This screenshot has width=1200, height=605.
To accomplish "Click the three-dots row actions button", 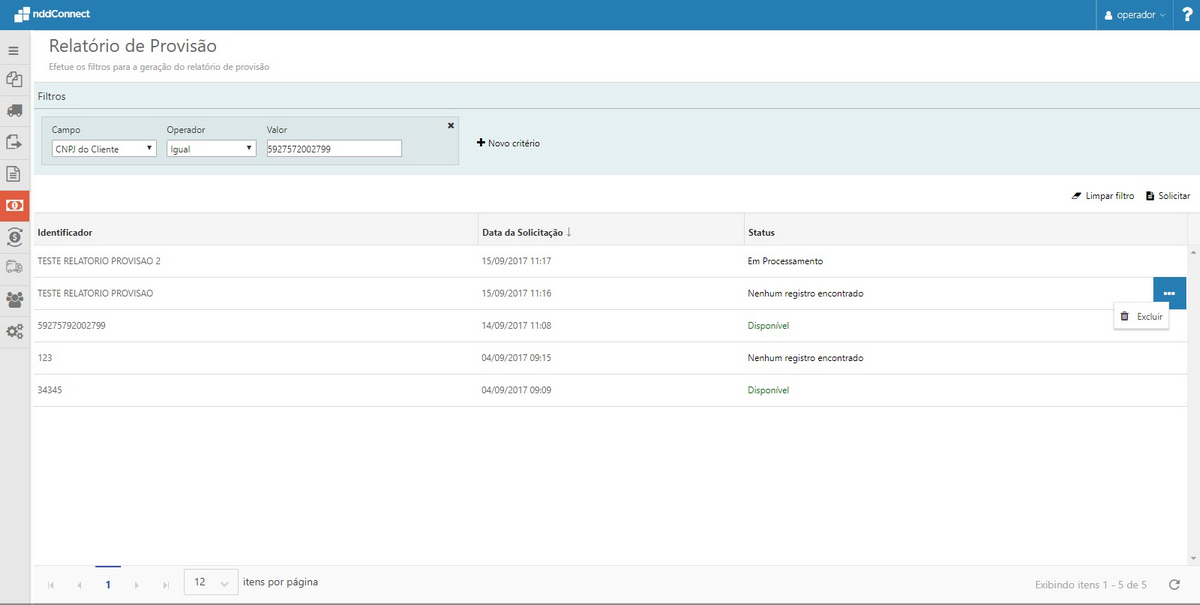I will (x=1169, y=293).
